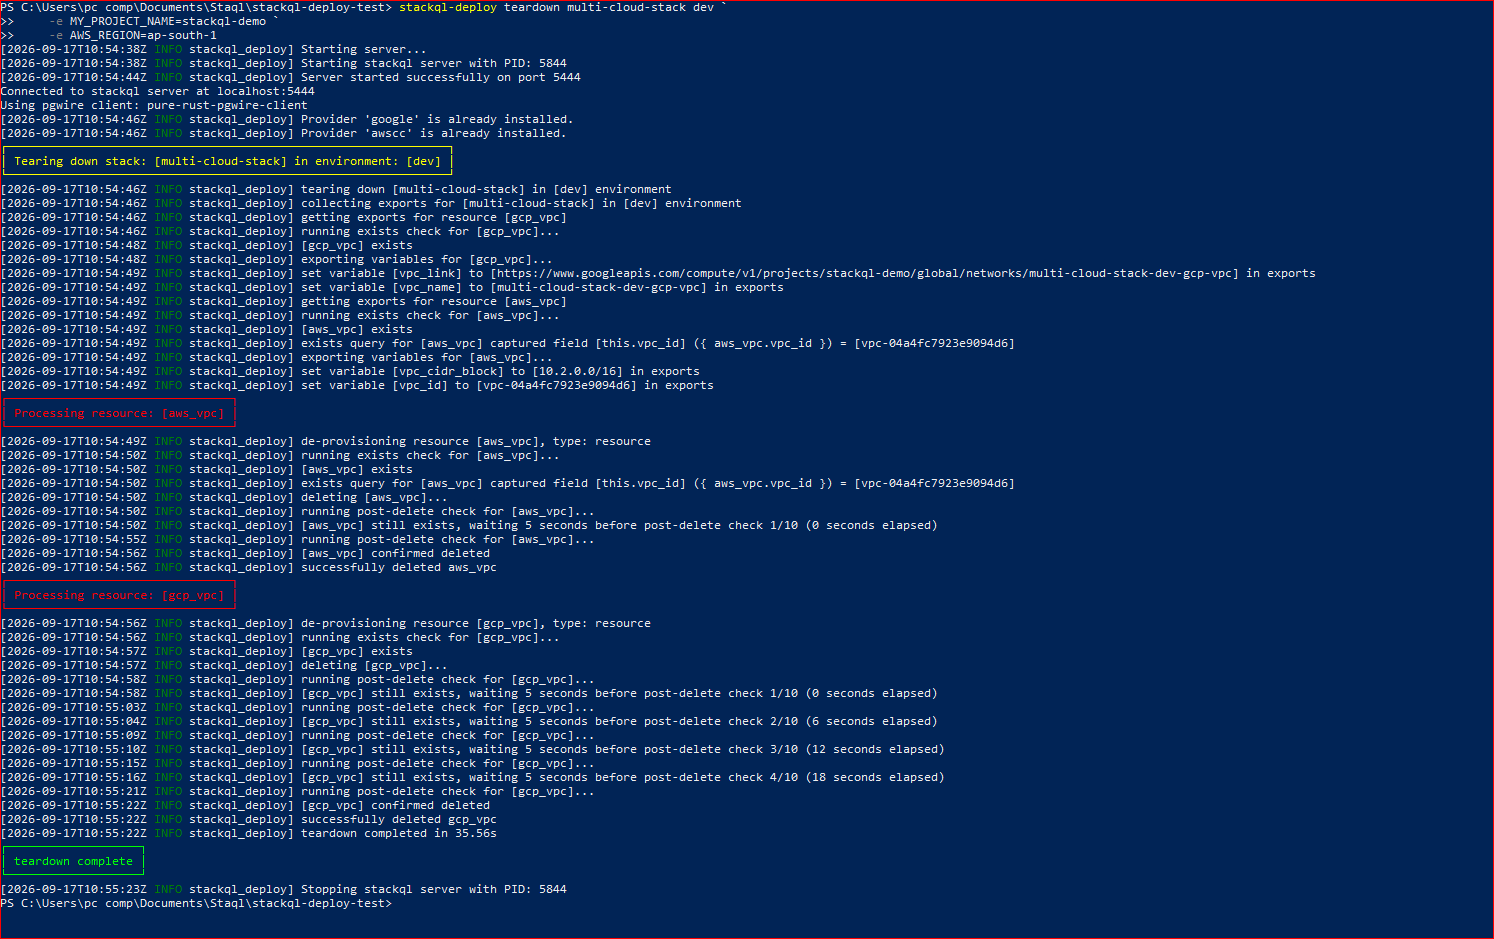This screenshot has width=1494, height=939.
Task: Click the 'deleting [gcp_vpc]...' message
Action: click(374, 665)
